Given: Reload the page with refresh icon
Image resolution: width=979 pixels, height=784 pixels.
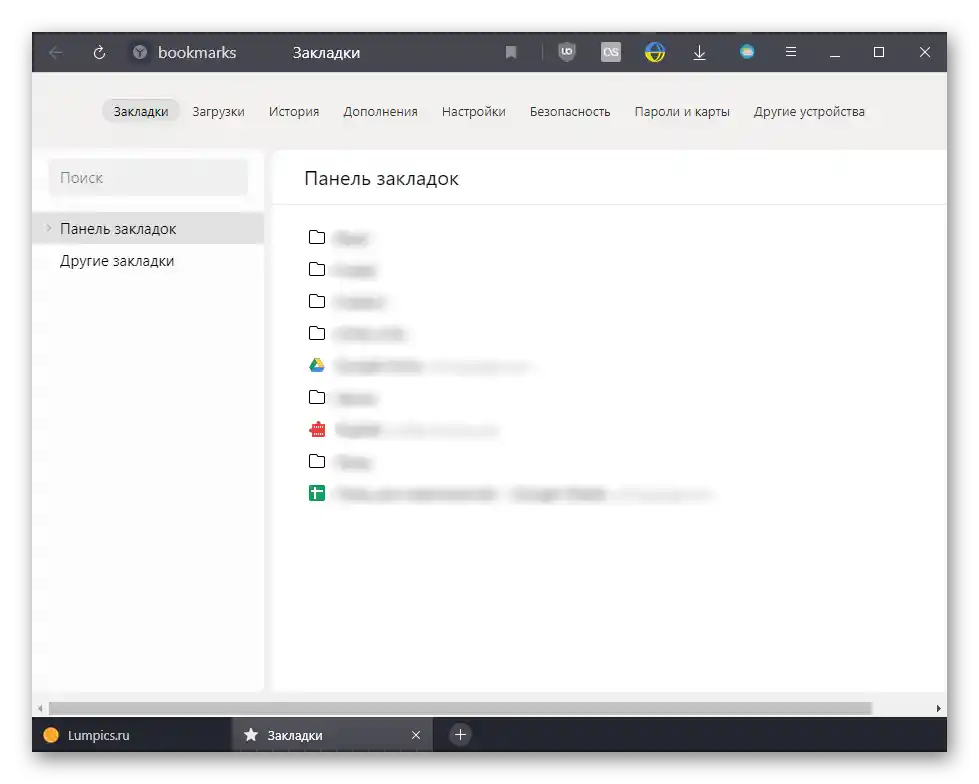Looking at the screenshot, I should pos(99,52).
